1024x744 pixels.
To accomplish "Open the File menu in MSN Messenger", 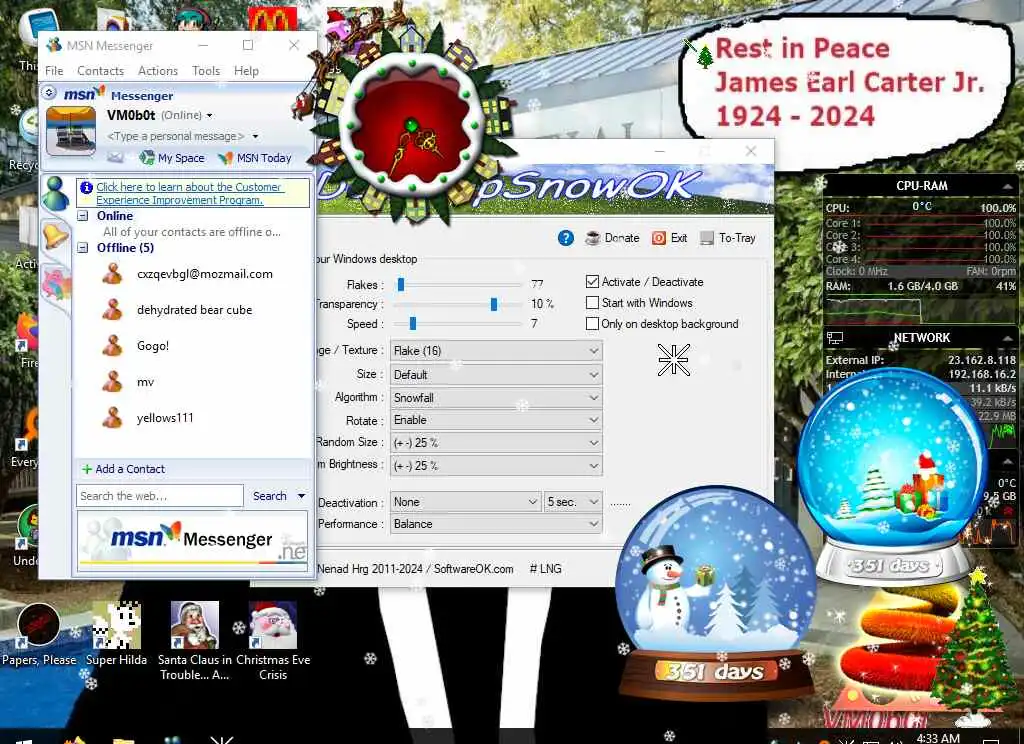I will pyautogui.click(x=54, y=71).
